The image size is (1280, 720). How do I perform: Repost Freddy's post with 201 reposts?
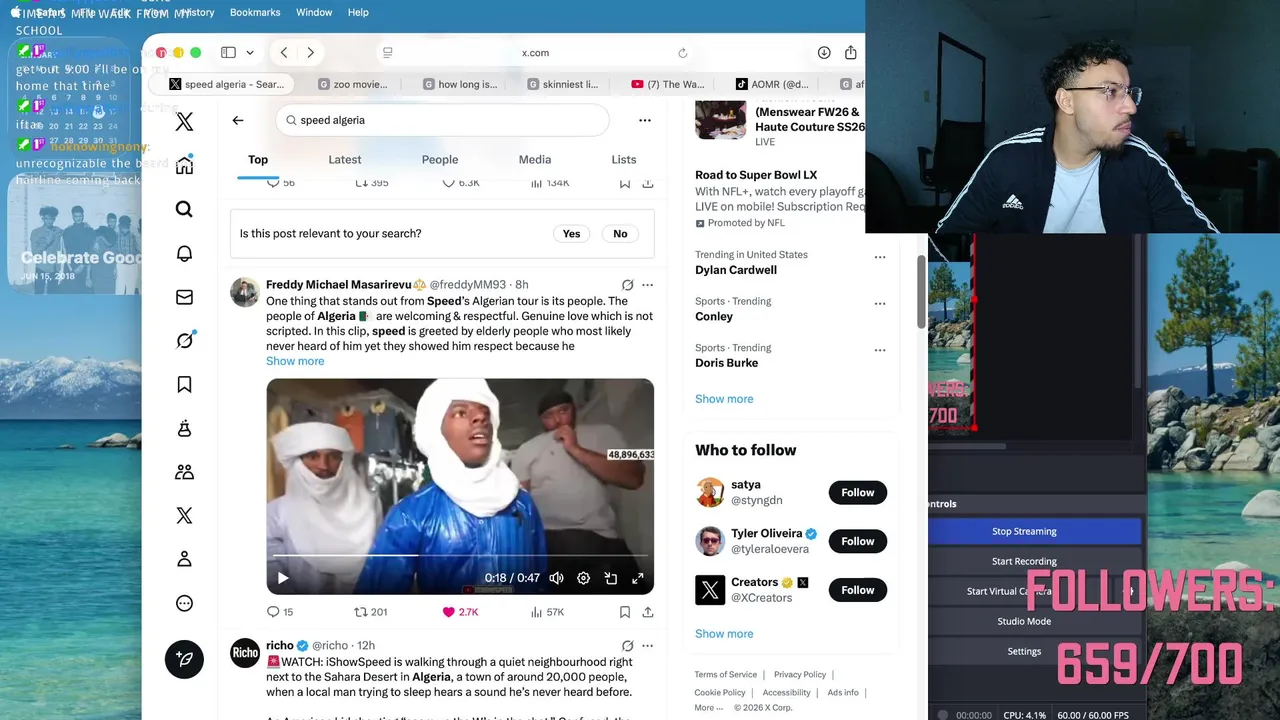click(x=371, y=612)
